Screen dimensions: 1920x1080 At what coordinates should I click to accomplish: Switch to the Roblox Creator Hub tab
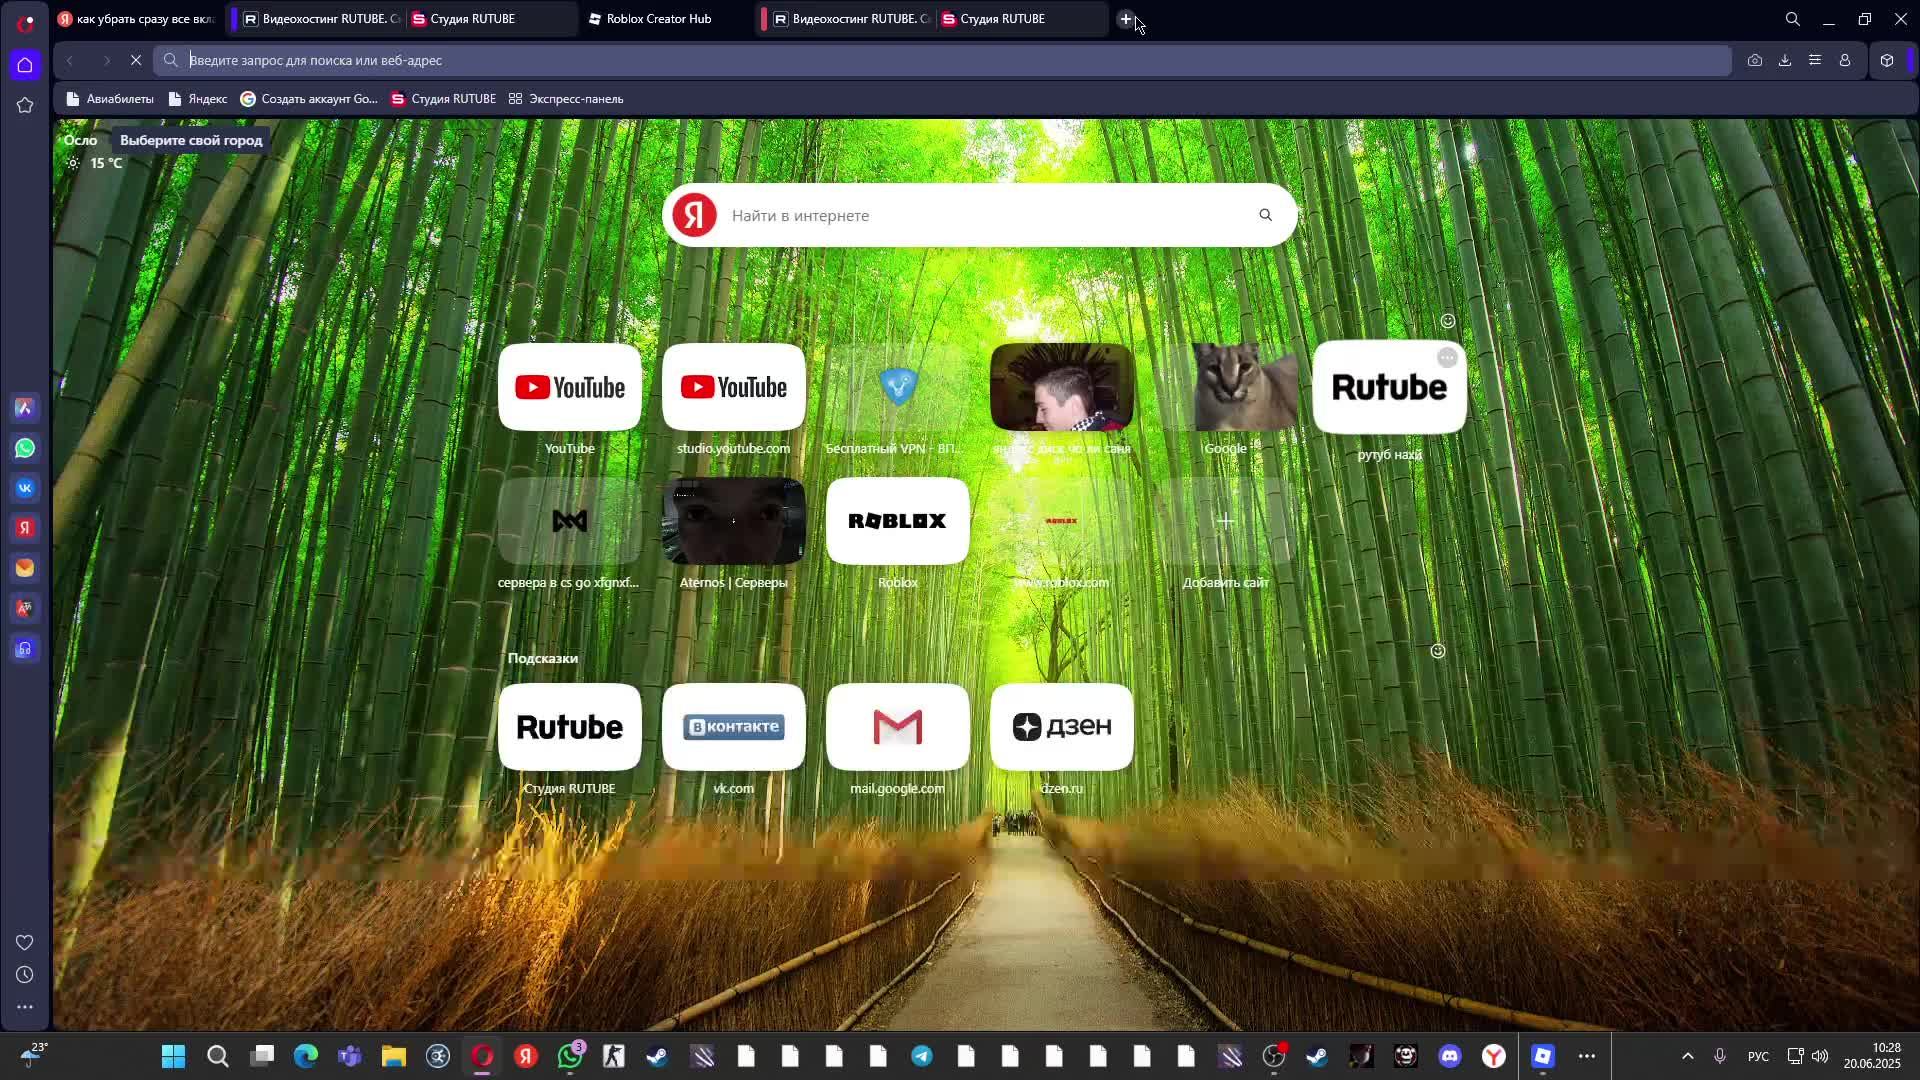point(659,19)
